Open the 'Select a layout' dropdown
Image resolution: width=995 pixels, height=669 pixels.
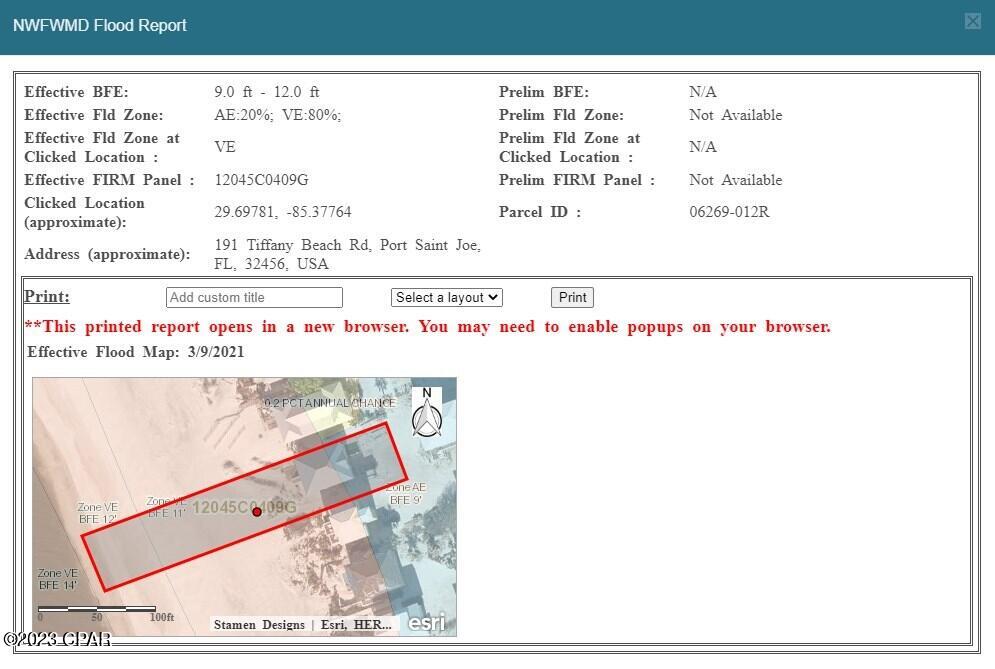[446, 297]
